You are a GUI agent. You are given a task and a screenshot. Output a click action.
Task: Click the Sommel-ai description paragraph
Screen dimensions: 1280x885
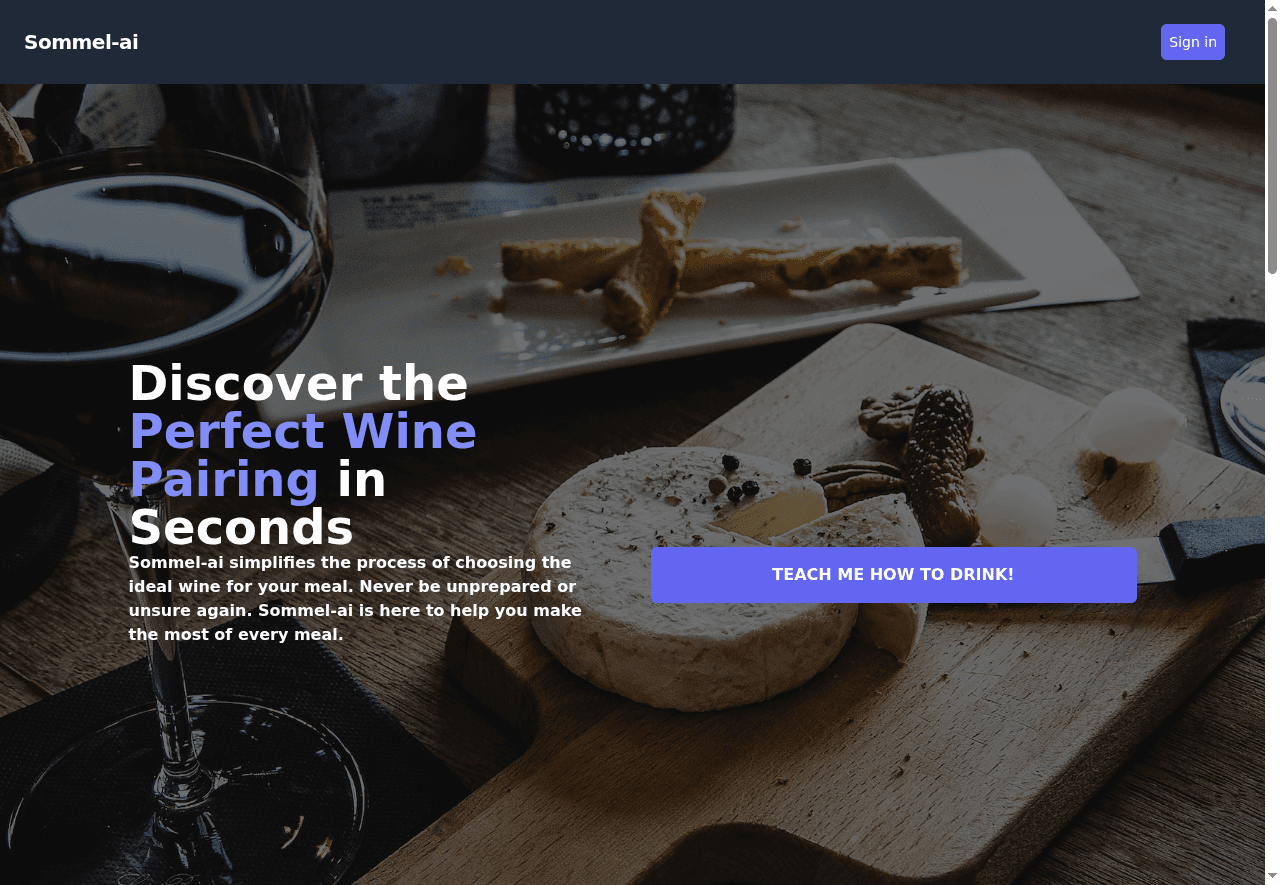[356, 598]
